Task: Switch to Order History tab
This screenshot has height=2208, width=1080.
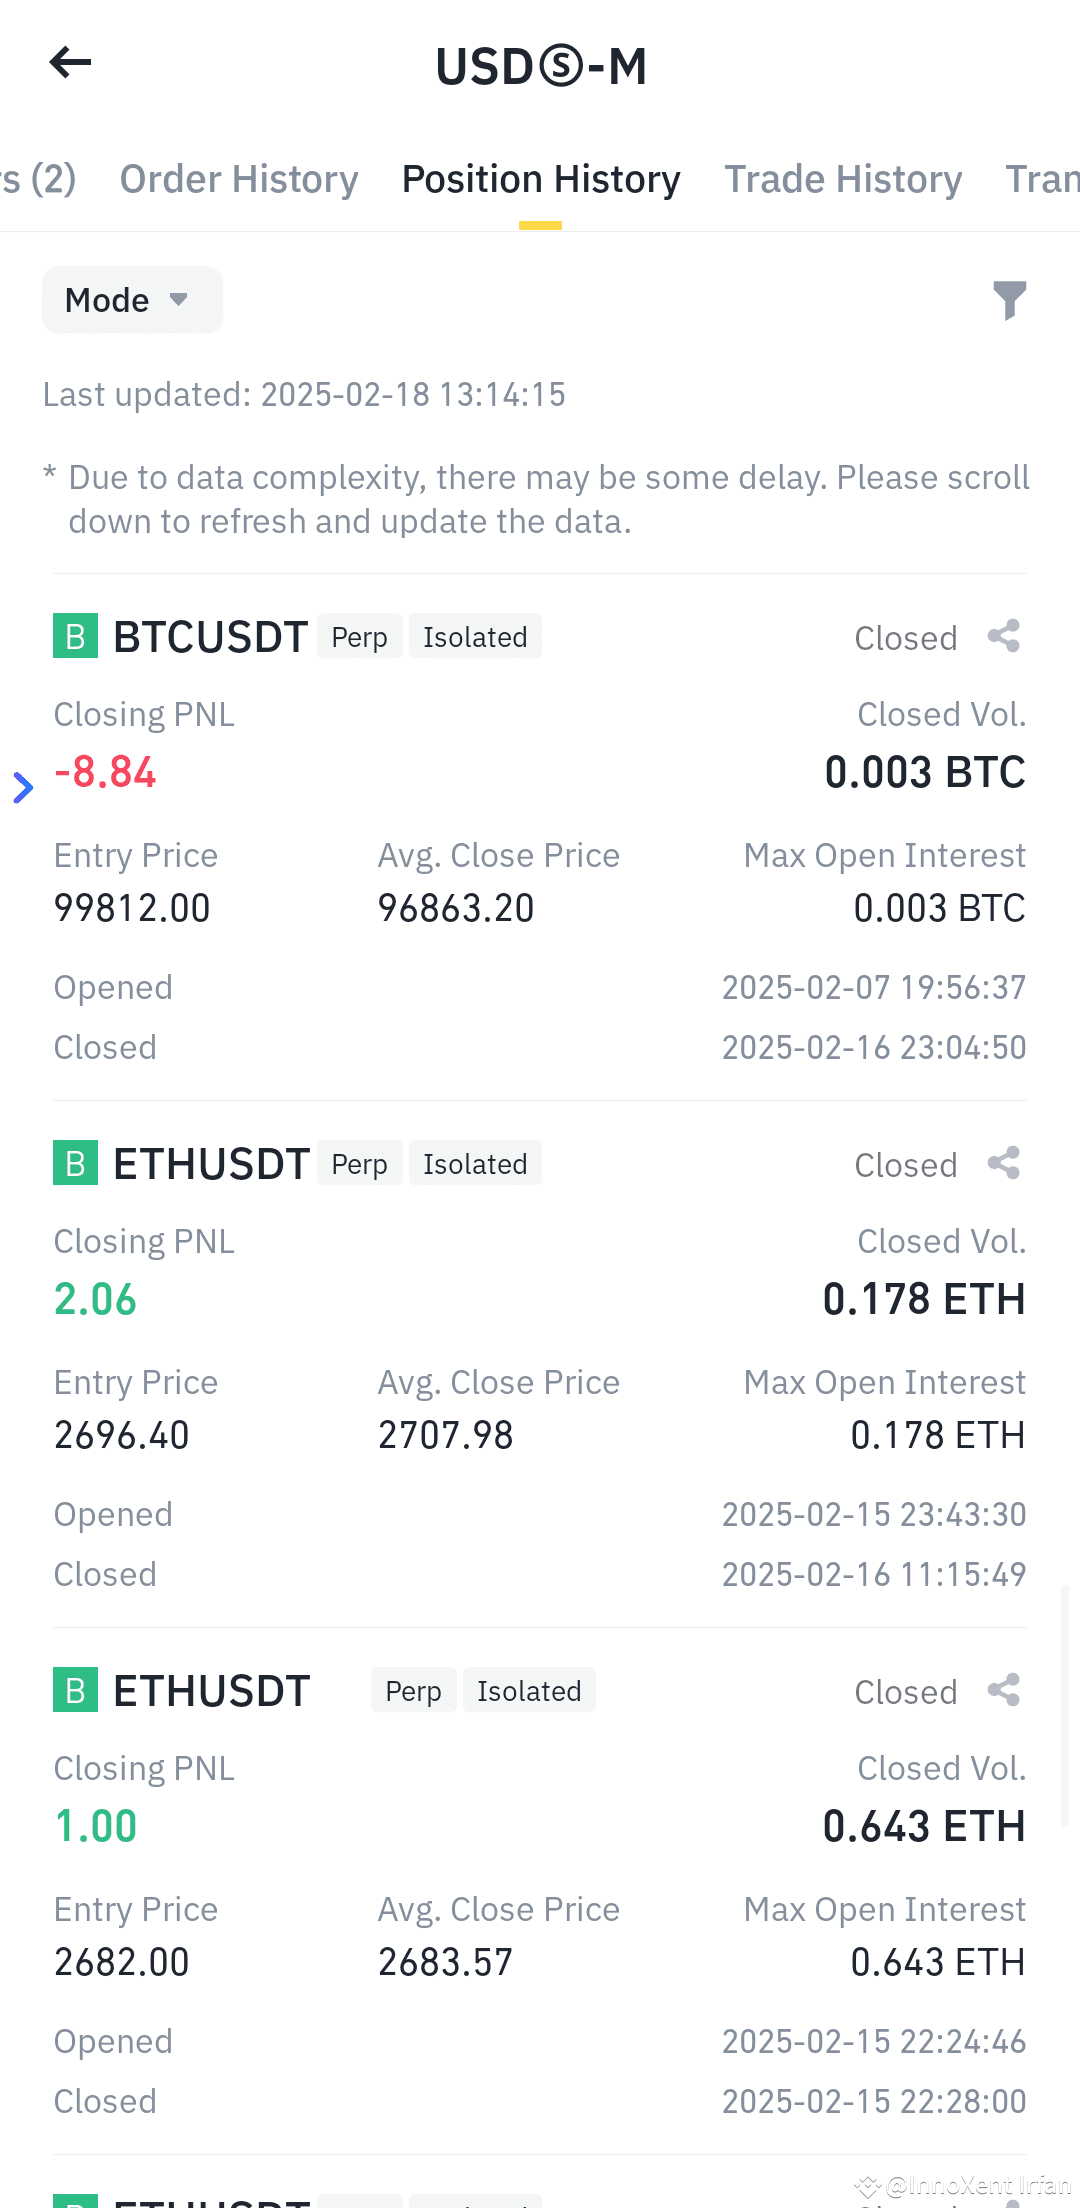Action: [239, 179]
